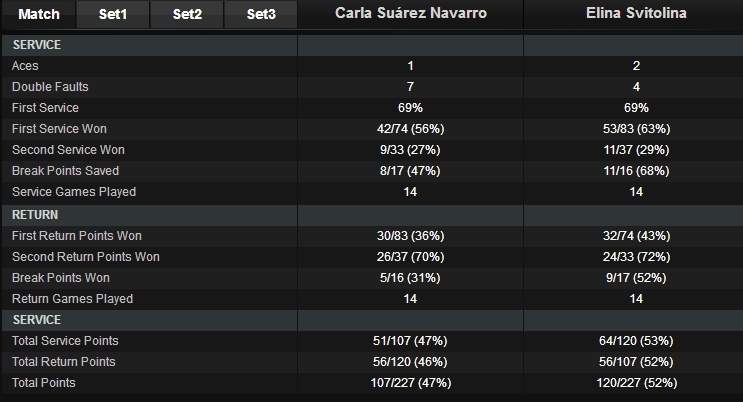Click Svitolina's 120/227 total points value
The height and width of the screenshot is (402, 743).
pyautogui.click(x=635, y=383)
